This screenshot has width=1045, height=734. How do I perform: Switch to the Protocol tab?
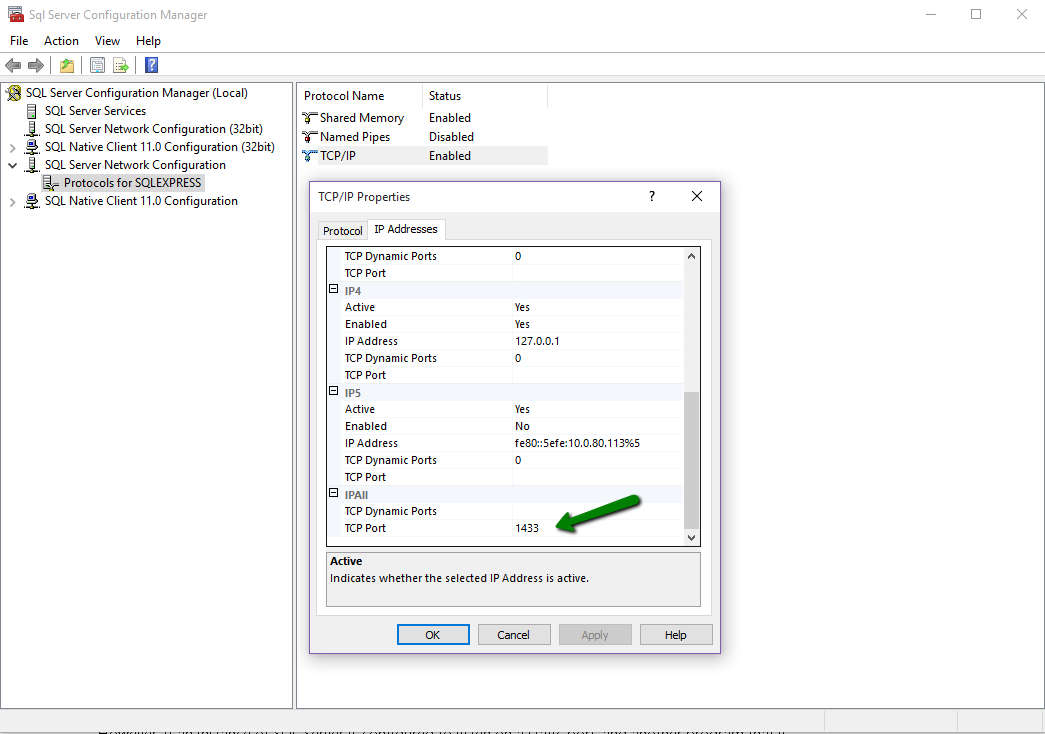pyautogui.click(x=343, y=229)
